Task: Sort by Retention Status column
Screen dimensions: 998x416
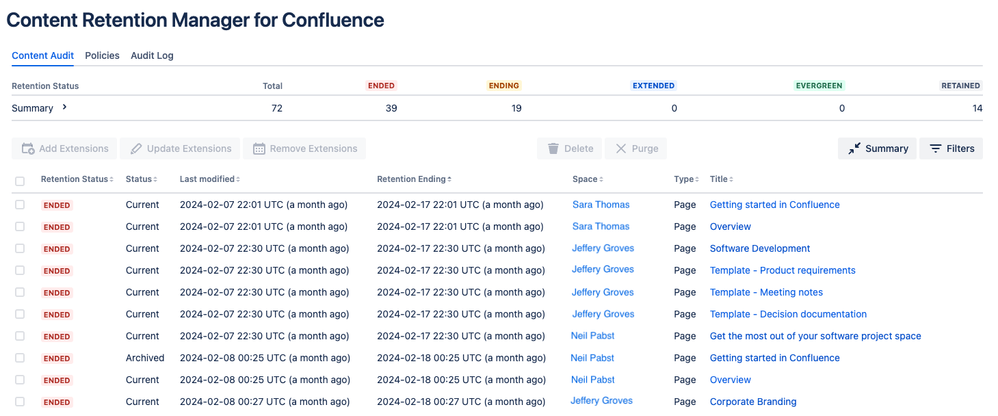Action: click(x=77, y=179)
